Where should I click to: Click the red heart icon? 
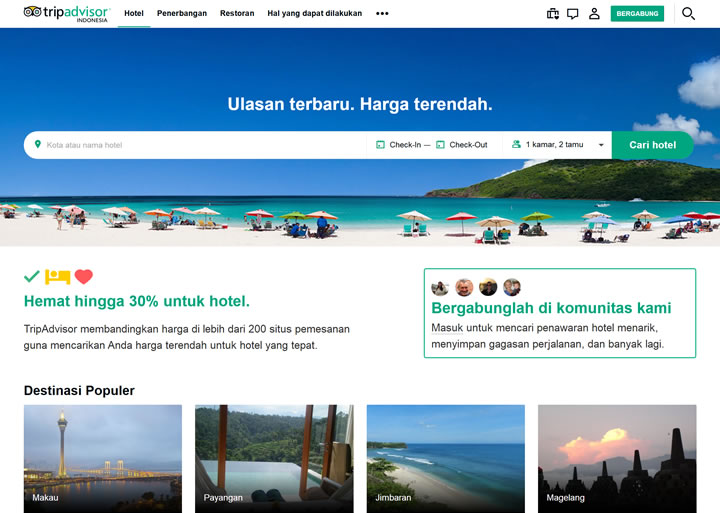[83, 277]
